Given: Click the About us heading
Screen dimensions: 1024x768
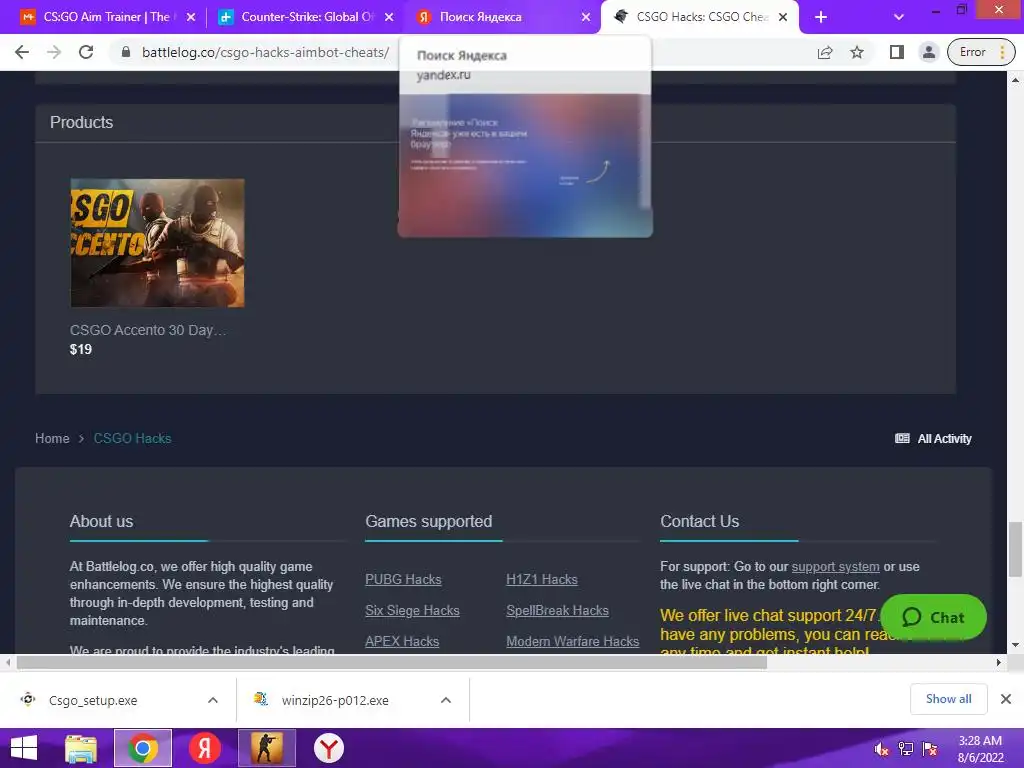Looking at the screenshot, I should coord(101,521).
